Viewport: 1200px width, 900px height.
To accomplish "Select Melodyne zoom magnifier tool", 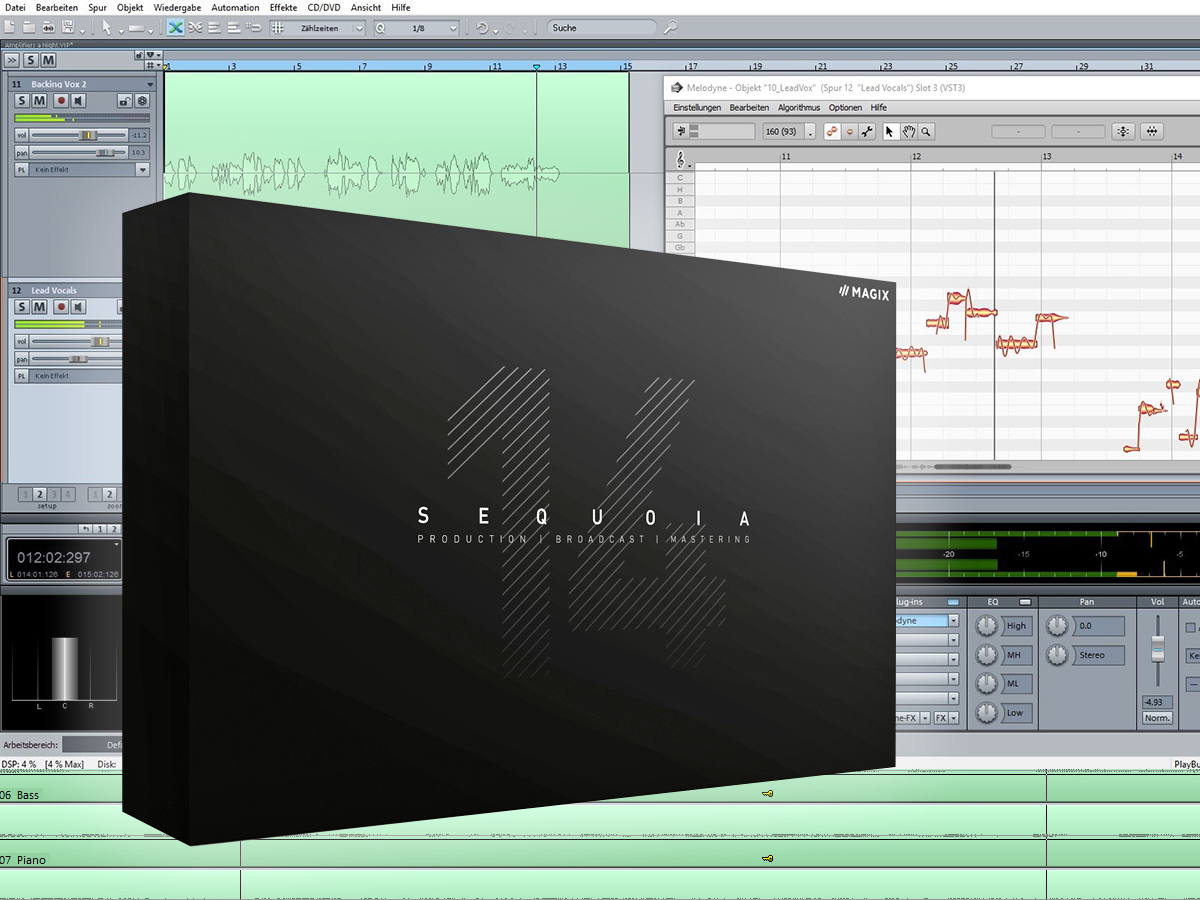I will click(x=926, y=131).
